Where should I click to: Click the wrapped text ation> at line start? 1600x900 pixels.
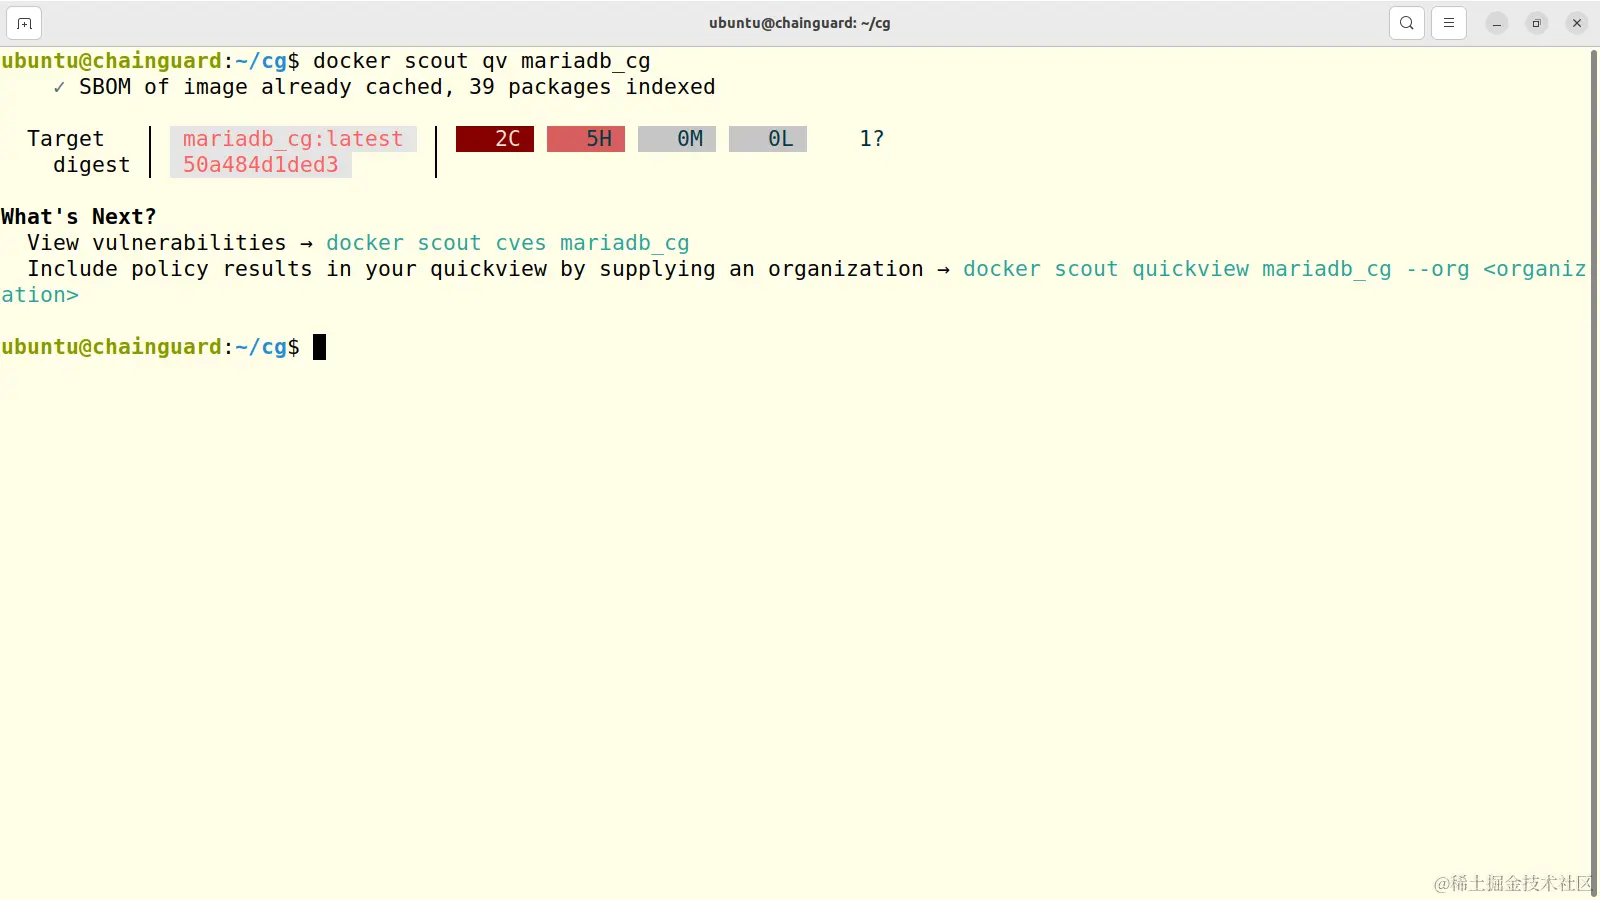click(40, 295)
